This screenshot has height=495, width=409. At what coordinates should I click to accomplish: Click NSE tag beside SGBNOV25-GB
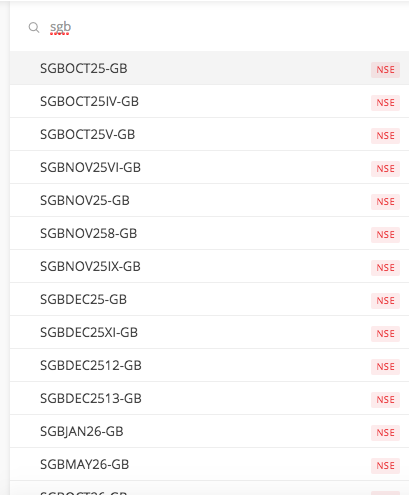[385, 202]
